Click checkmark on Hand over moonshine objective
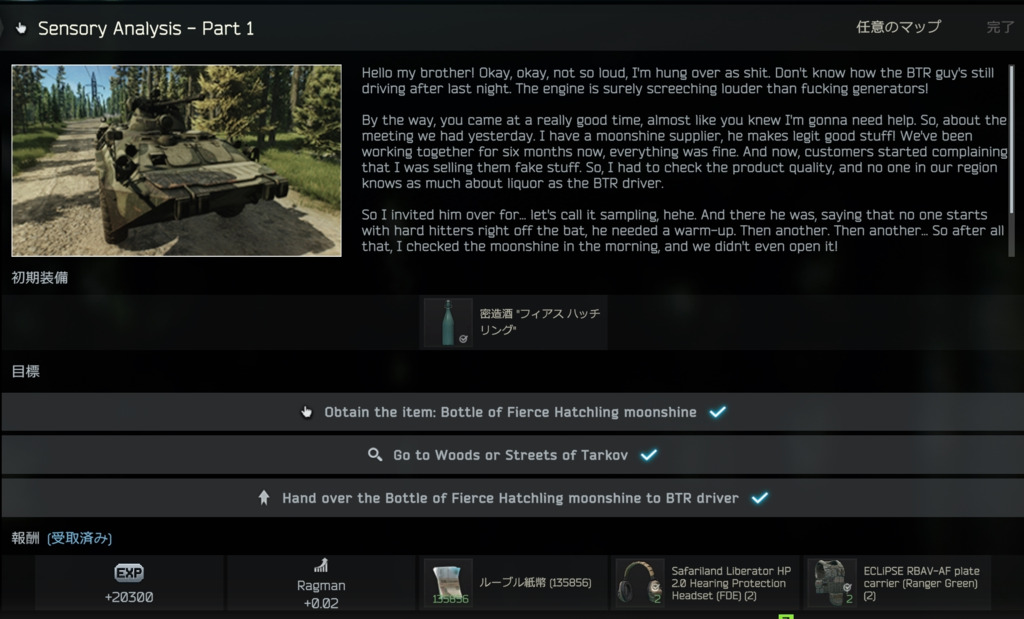 [x=760, y=498]
